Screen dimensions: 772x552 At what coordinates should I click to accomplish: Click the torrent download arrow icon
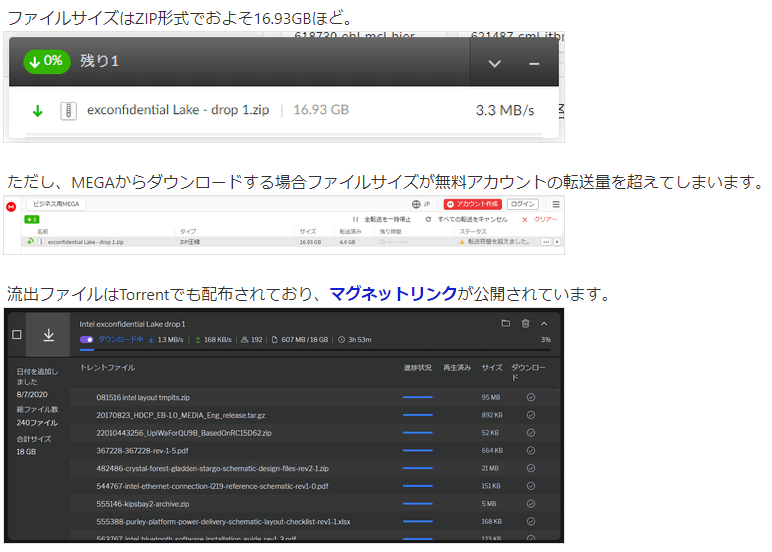(48, 335)
